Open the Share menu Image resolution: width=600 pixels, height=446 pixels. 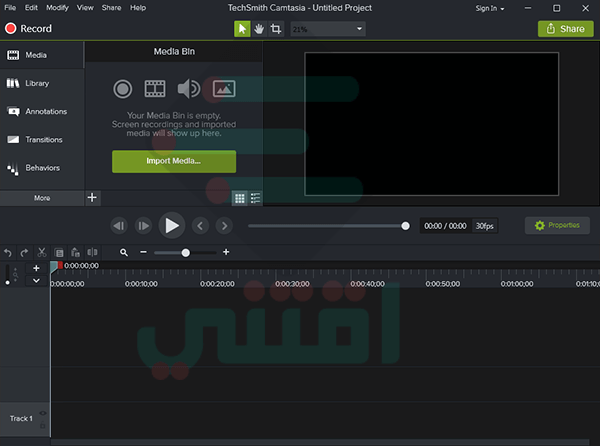pos(111,8)
